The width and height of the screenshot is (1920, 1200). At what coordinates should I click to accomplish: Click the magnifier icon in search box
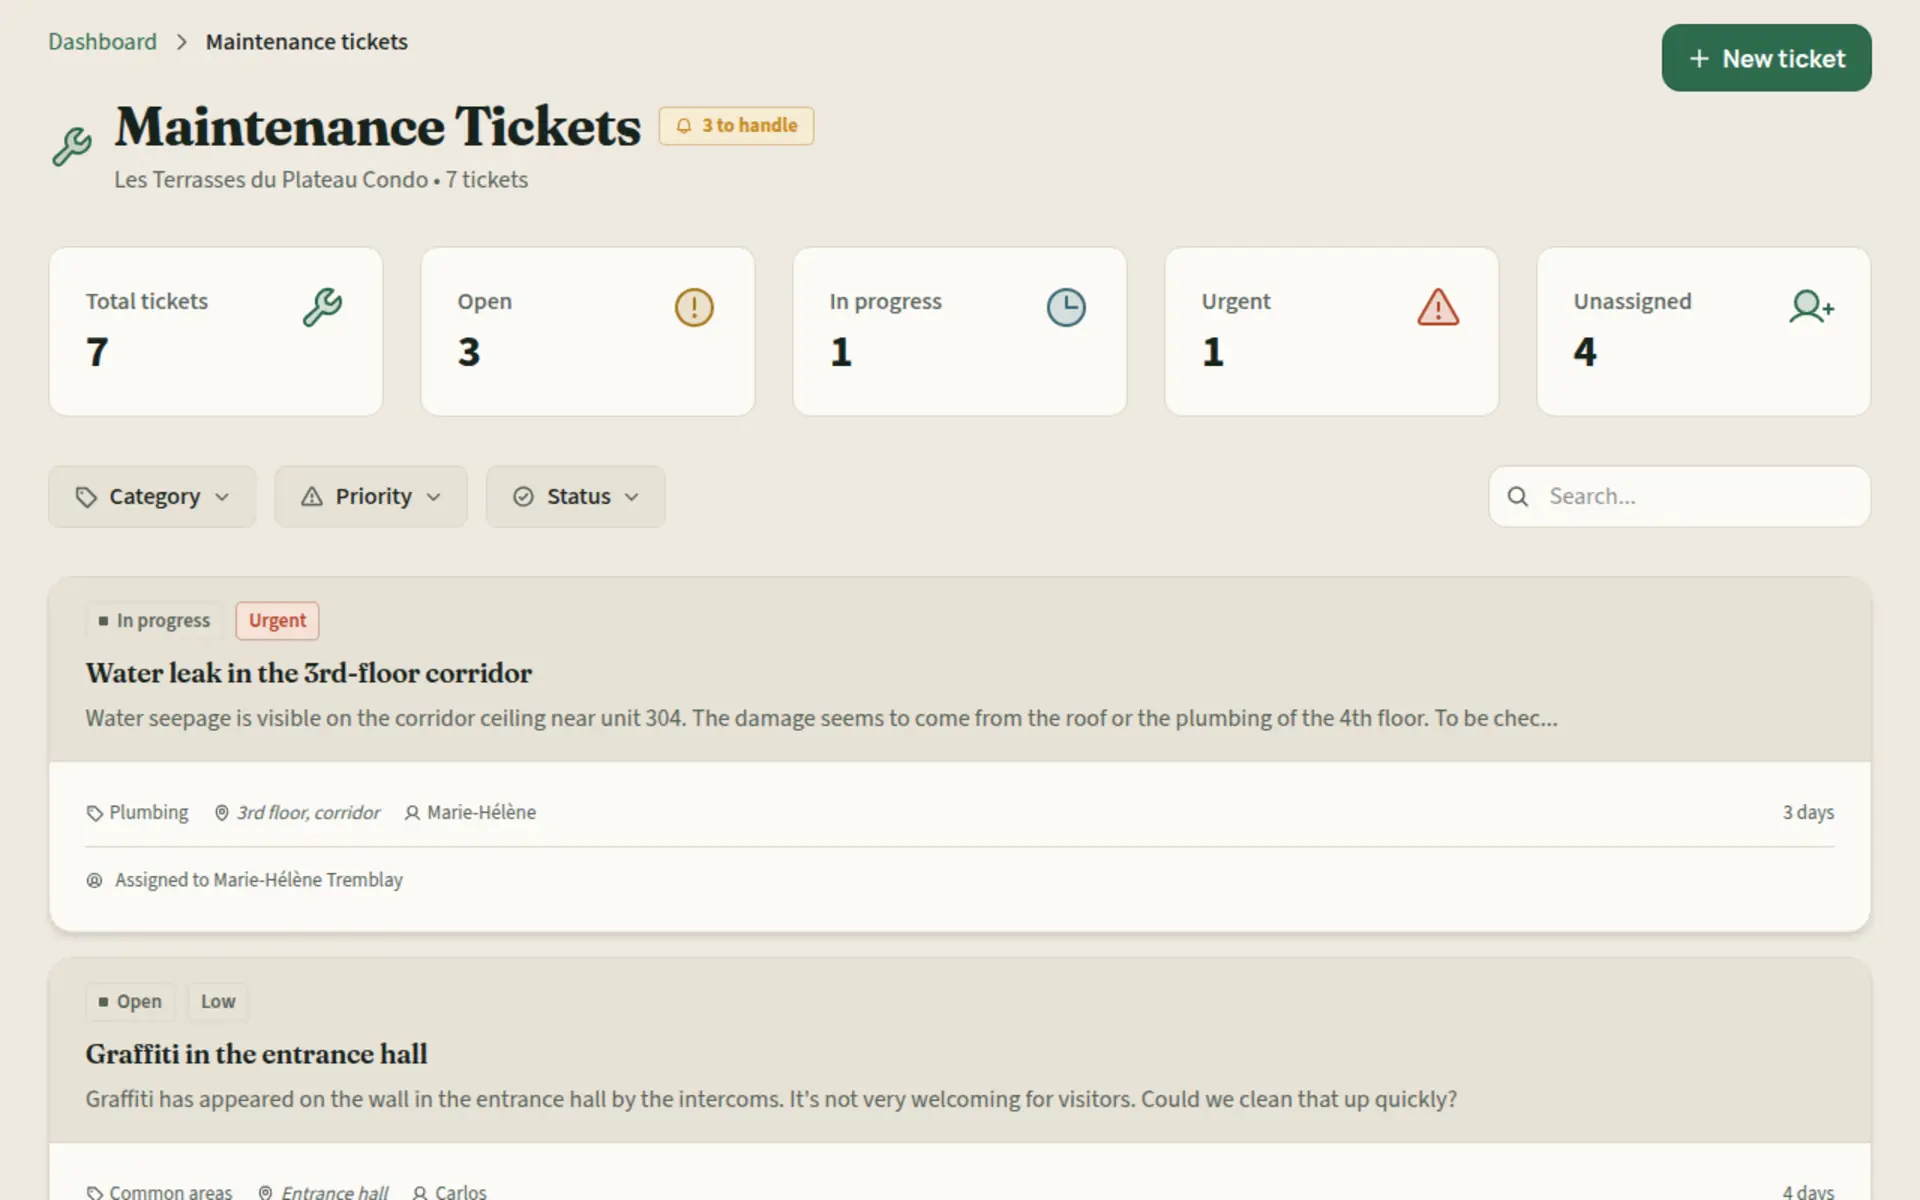tap(1517, 496)
